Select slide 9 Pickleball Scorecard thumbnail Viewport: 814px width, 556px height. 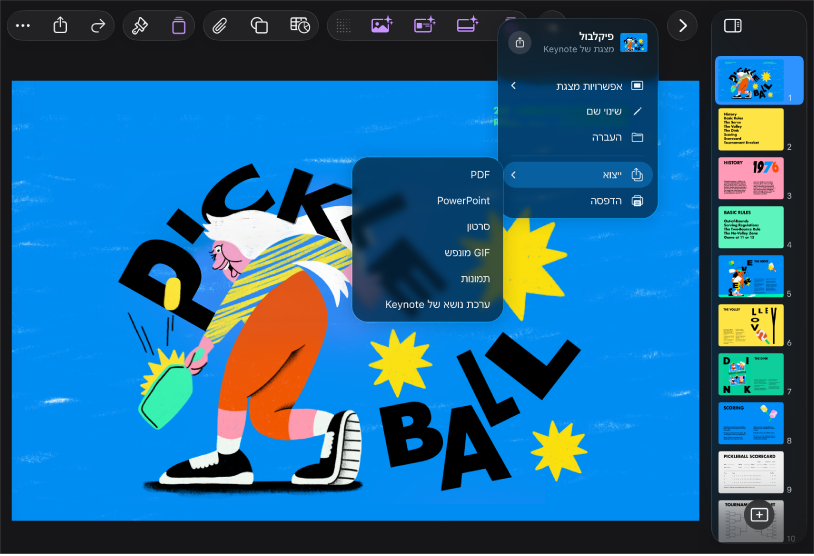751,471
